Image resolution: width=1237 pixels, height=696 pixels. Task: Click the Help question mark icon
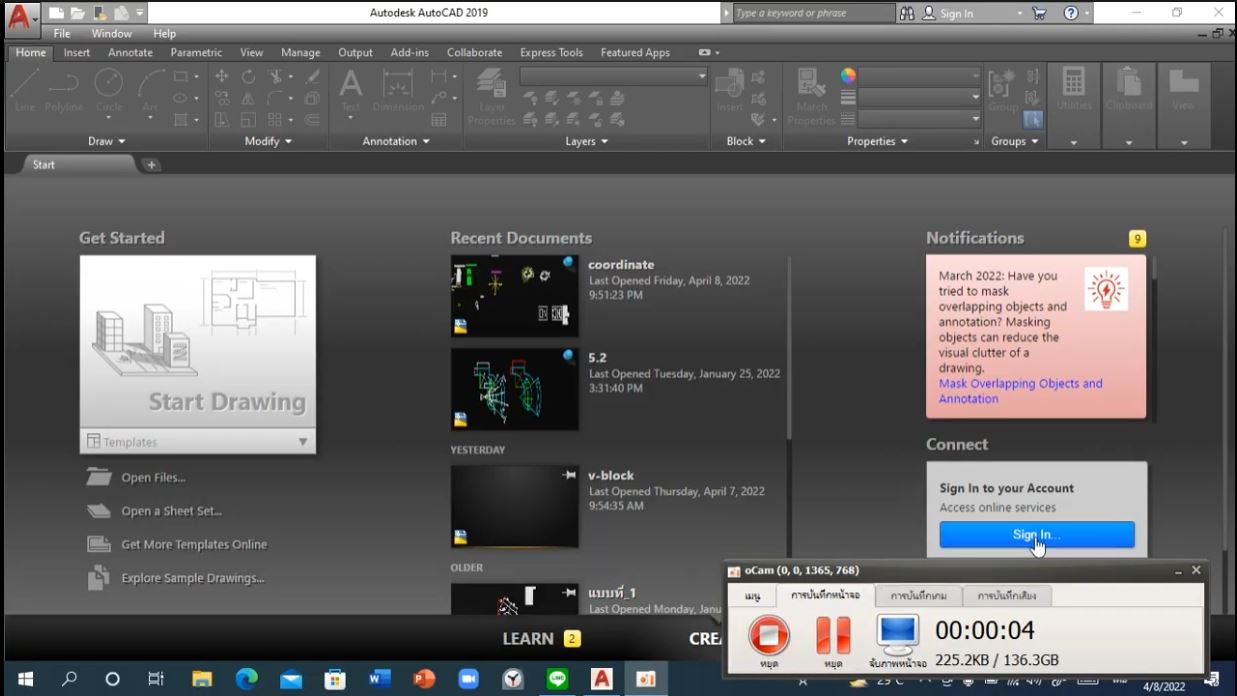(x=1071, y=13)
